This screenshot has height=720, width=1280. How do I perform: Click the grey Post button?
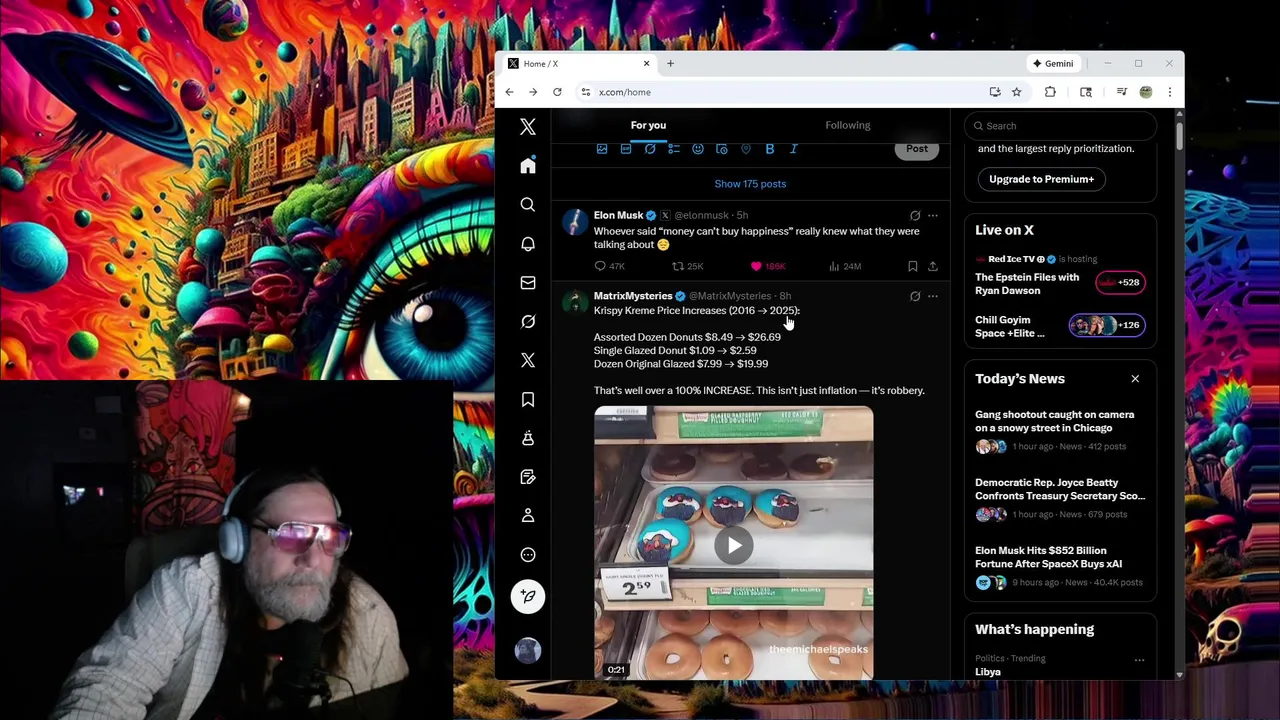tap(917, 149)
